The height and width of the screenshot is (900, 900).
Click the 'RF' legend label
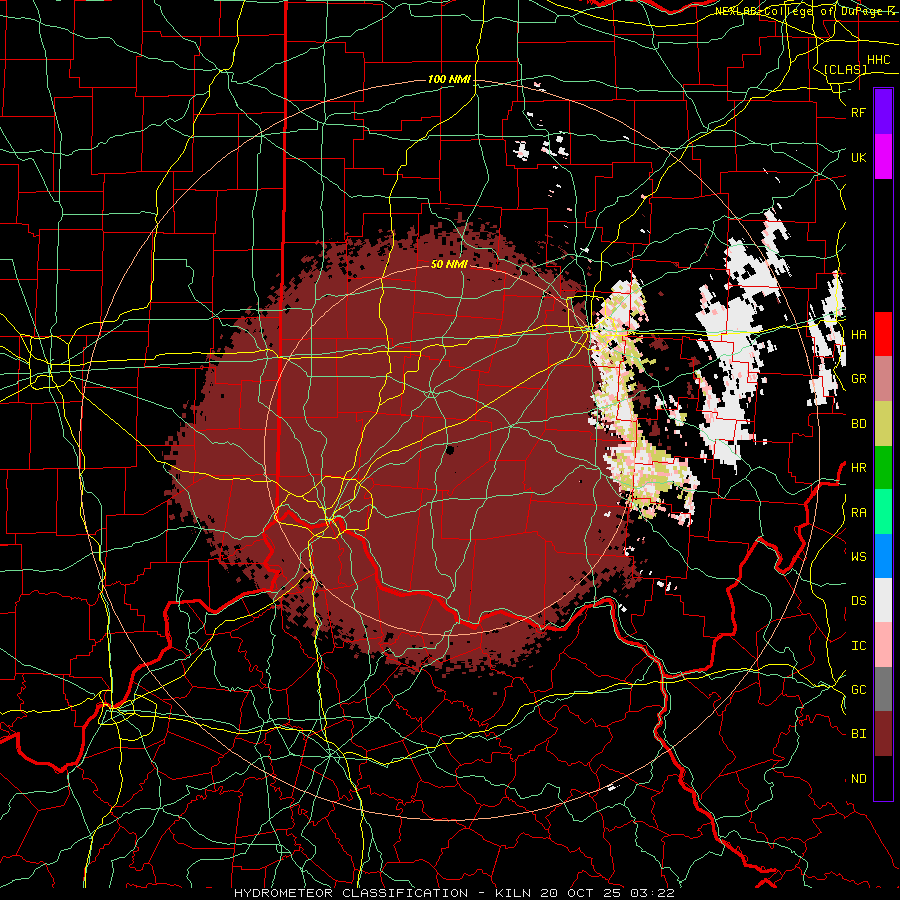858,112
